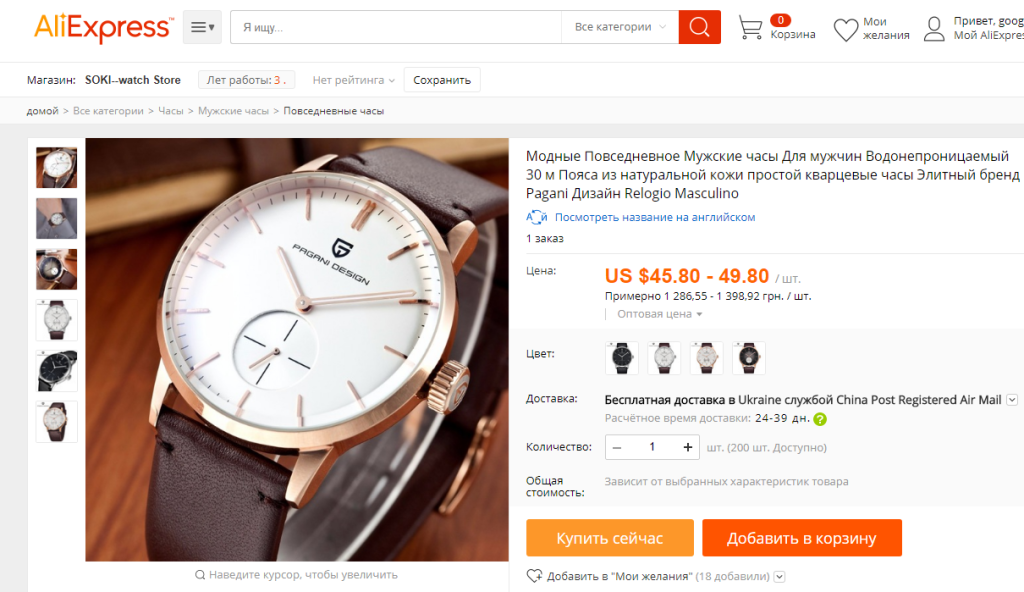Click the user account profile icon
The image size is (1024, 592).
click(x=934, y=29)
